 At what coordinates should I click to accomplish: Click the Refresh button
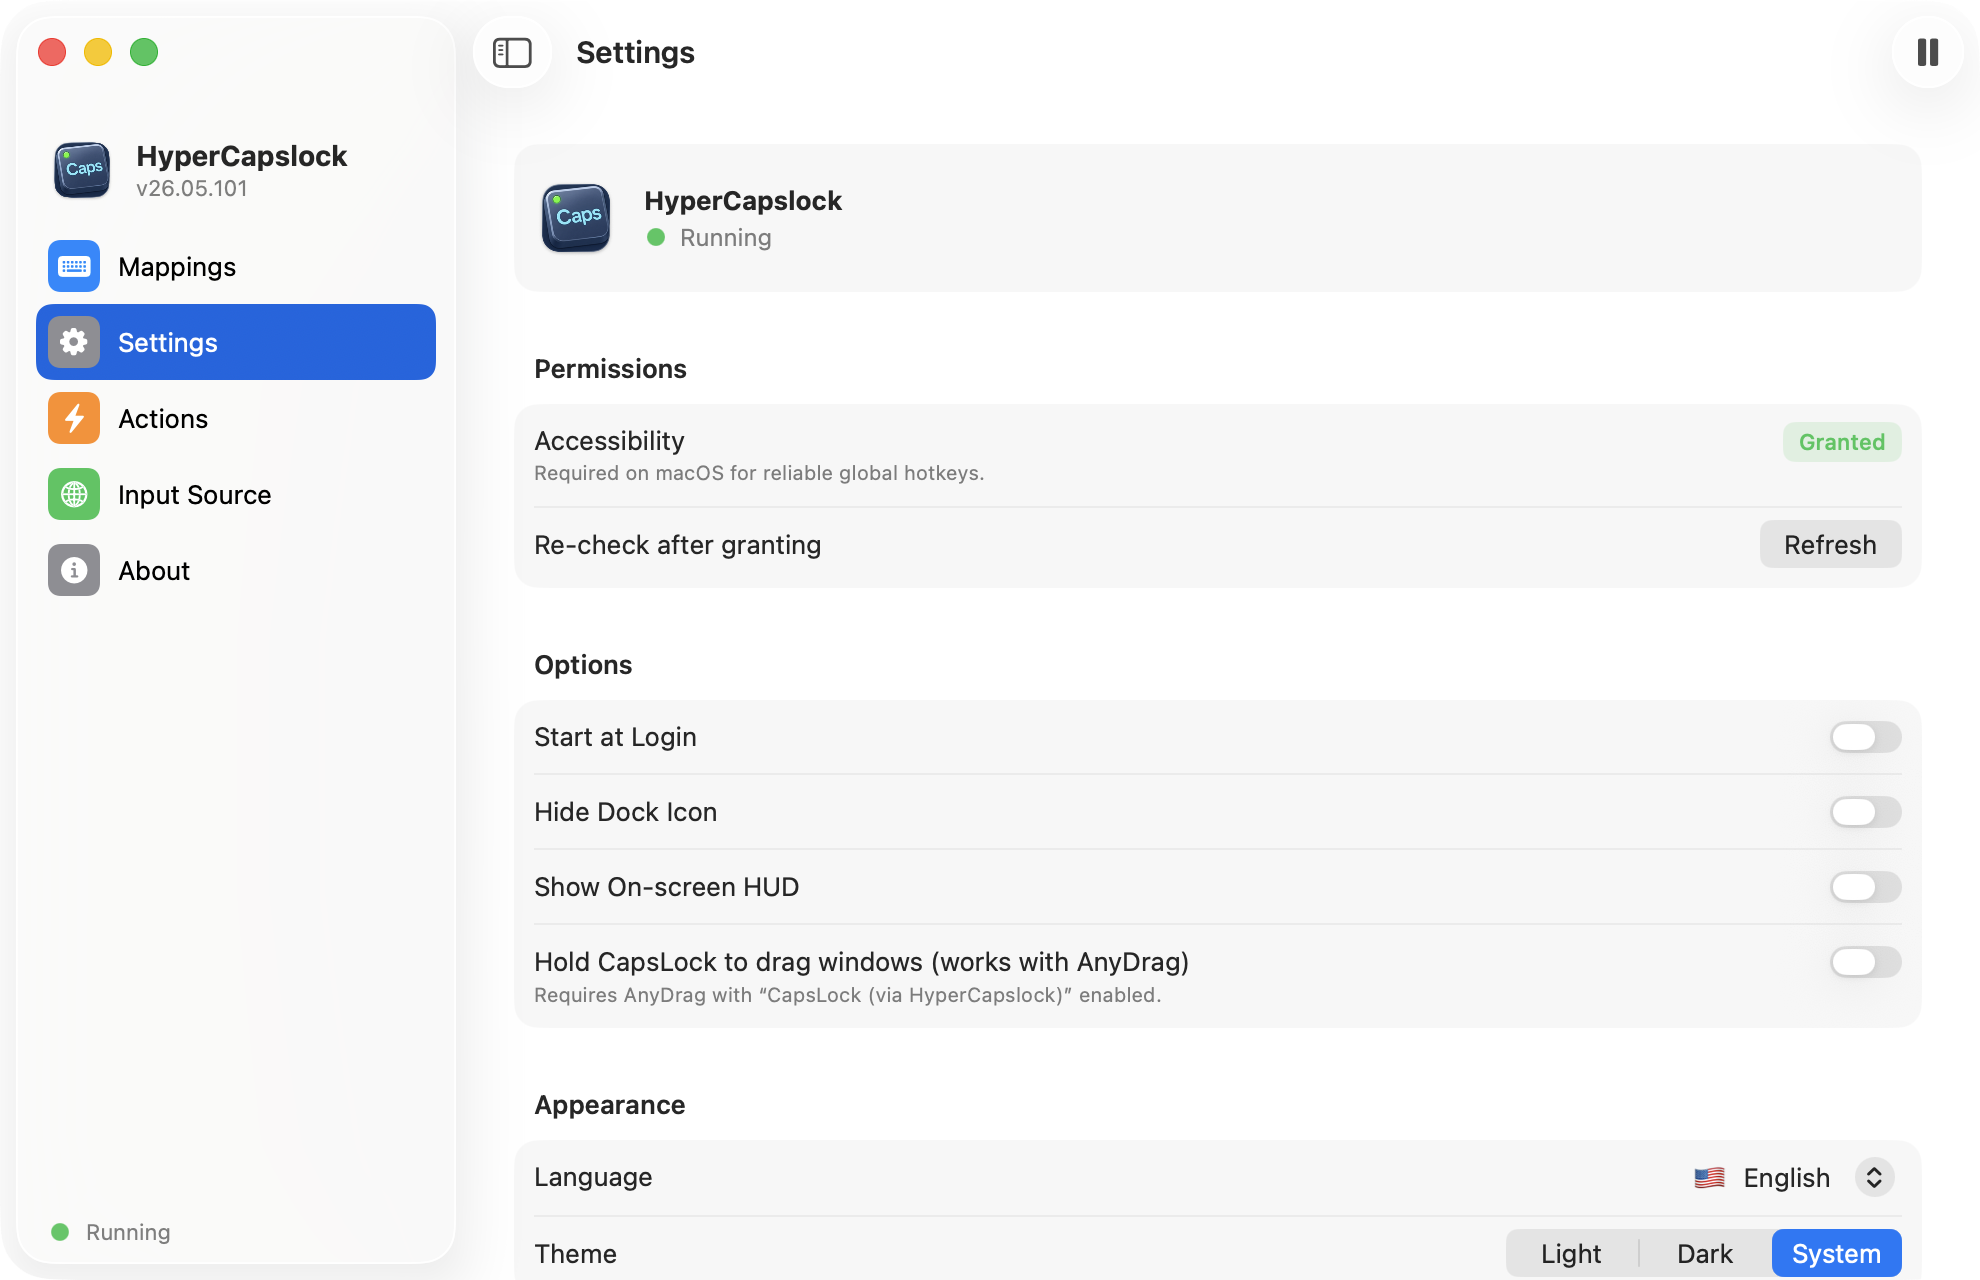pos(1830,544)
